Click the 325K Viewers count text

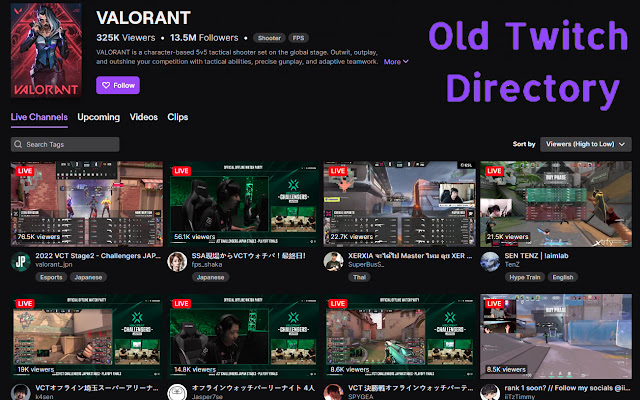[126, 38]
